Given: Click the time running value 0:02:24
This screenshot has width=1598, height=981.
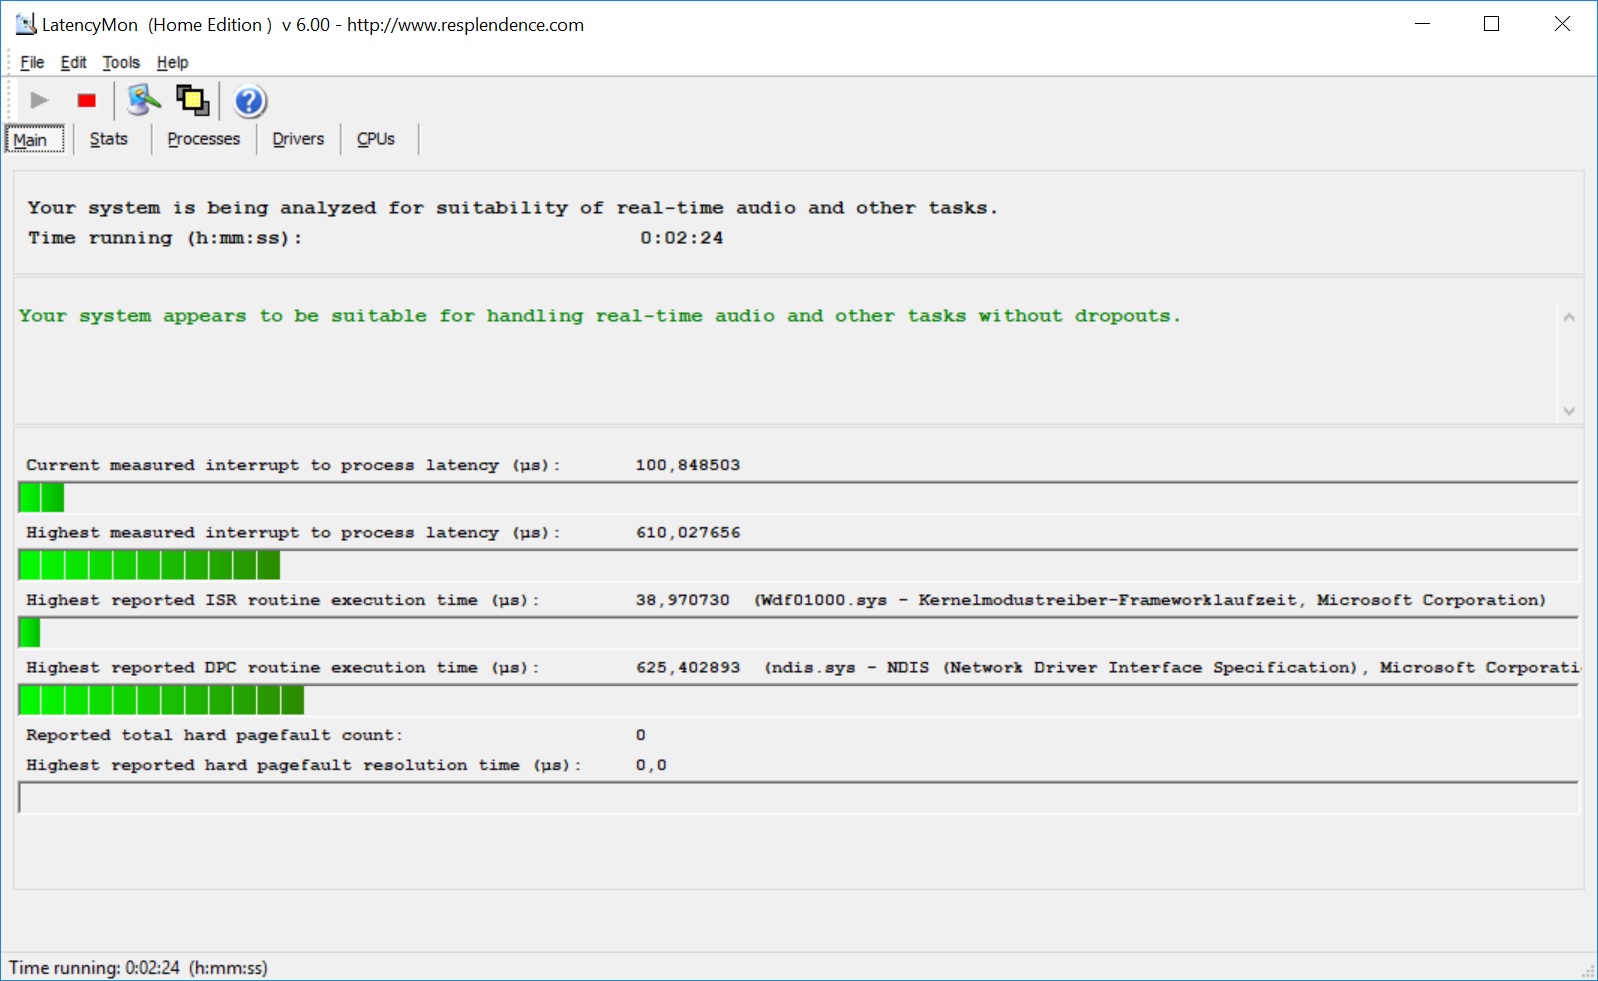Looking at the screenshot, I should (x=682, y=238).
